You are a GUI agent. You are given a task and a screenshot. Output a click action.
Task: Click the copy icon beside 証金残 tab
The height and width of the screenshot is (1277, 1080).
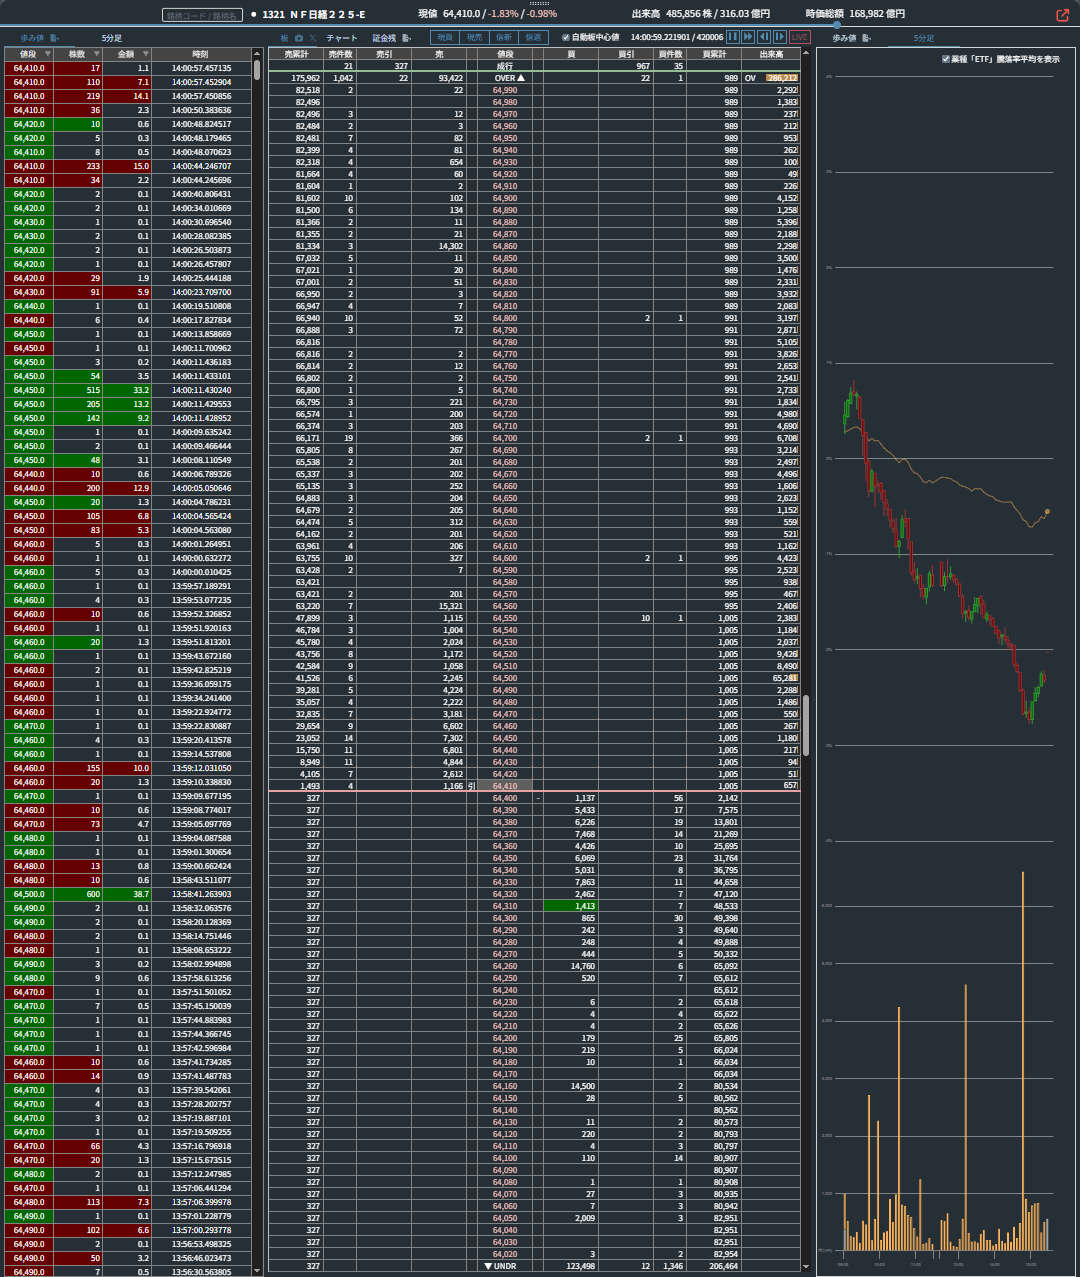(x=407, y=38)
